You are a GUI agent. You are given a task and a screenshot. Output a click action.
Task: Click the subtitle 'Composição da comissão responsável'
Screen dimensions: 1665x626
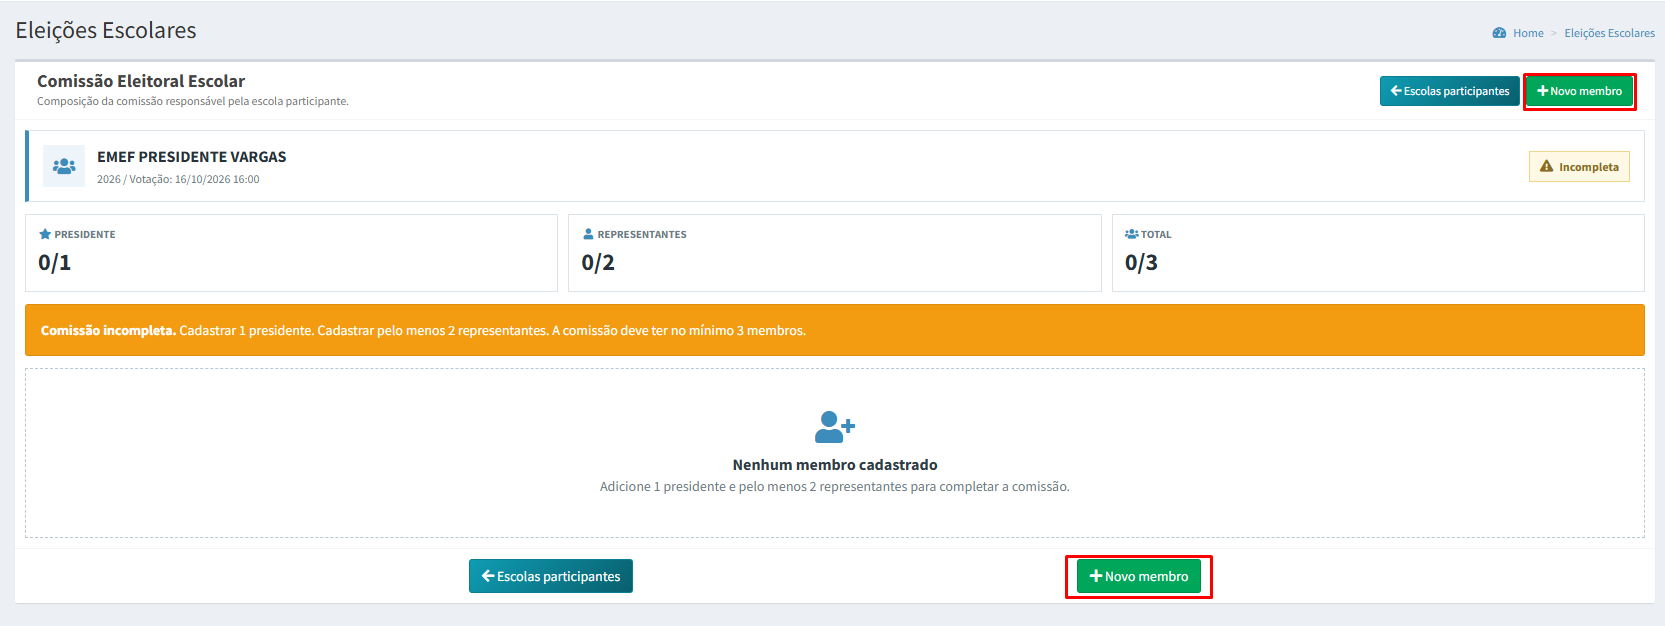[x=193, y=101]
